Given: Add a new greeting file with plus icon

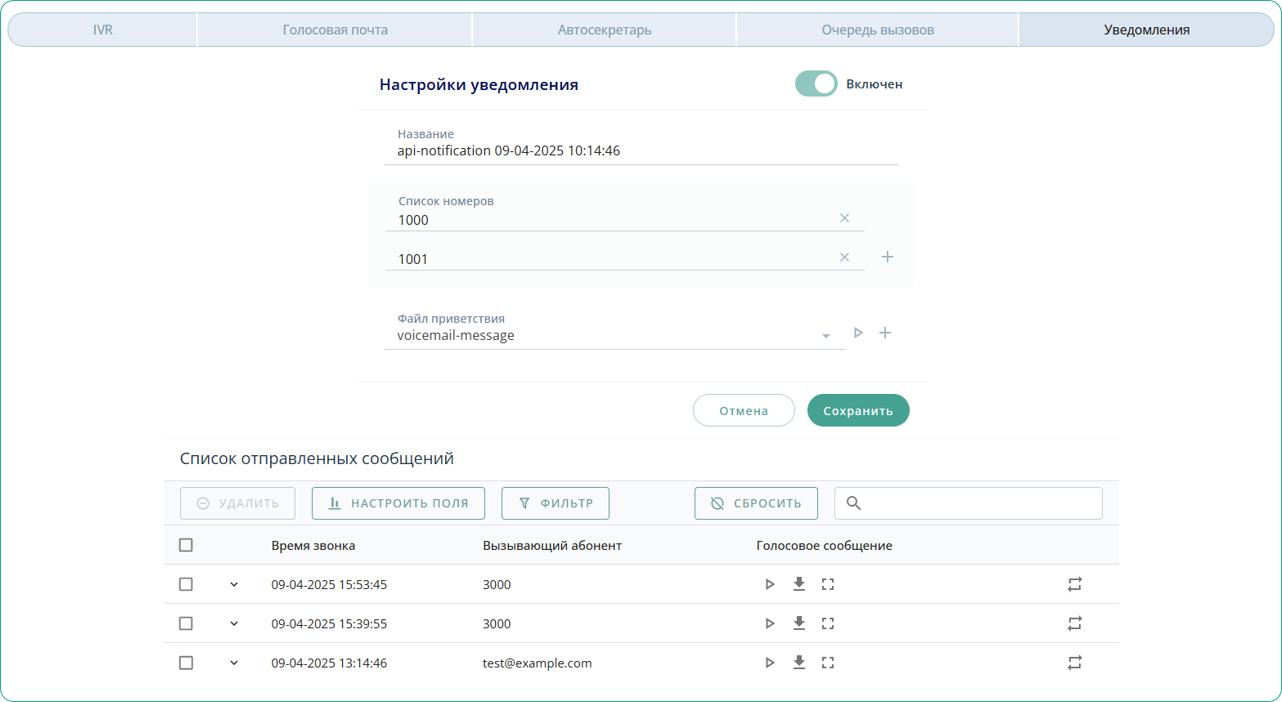Looking at the screenshot, I should pos(885,333).
